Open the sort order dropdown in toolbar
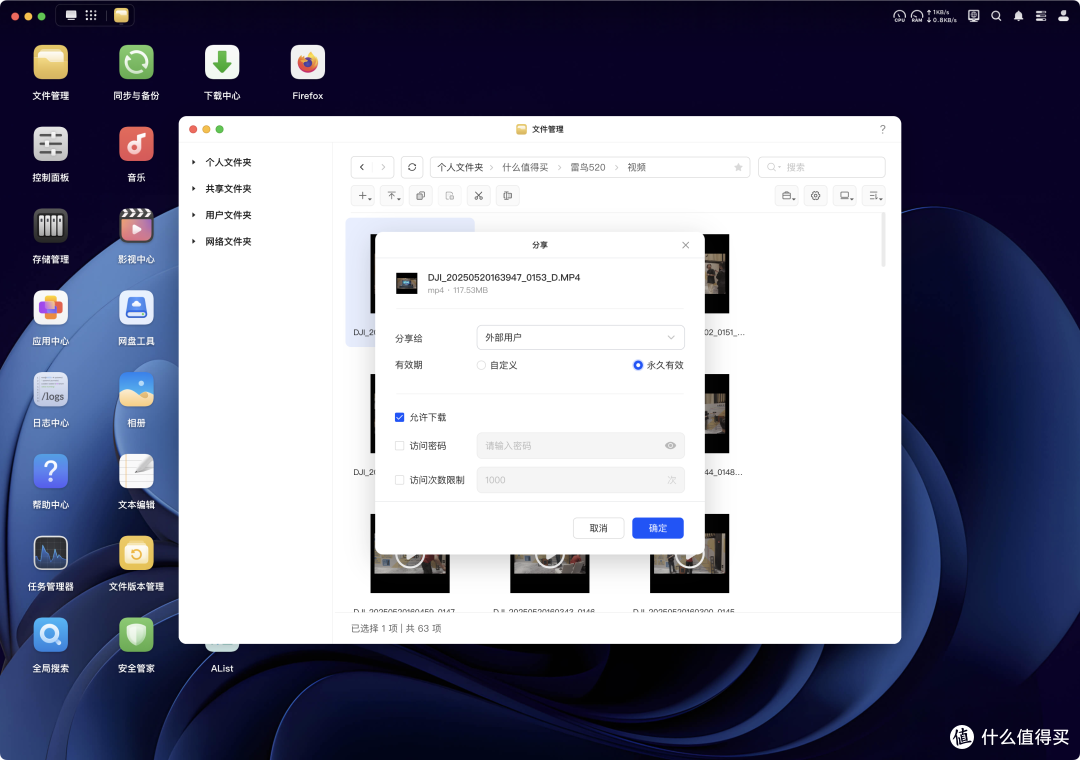 click(x=874, y=196)
